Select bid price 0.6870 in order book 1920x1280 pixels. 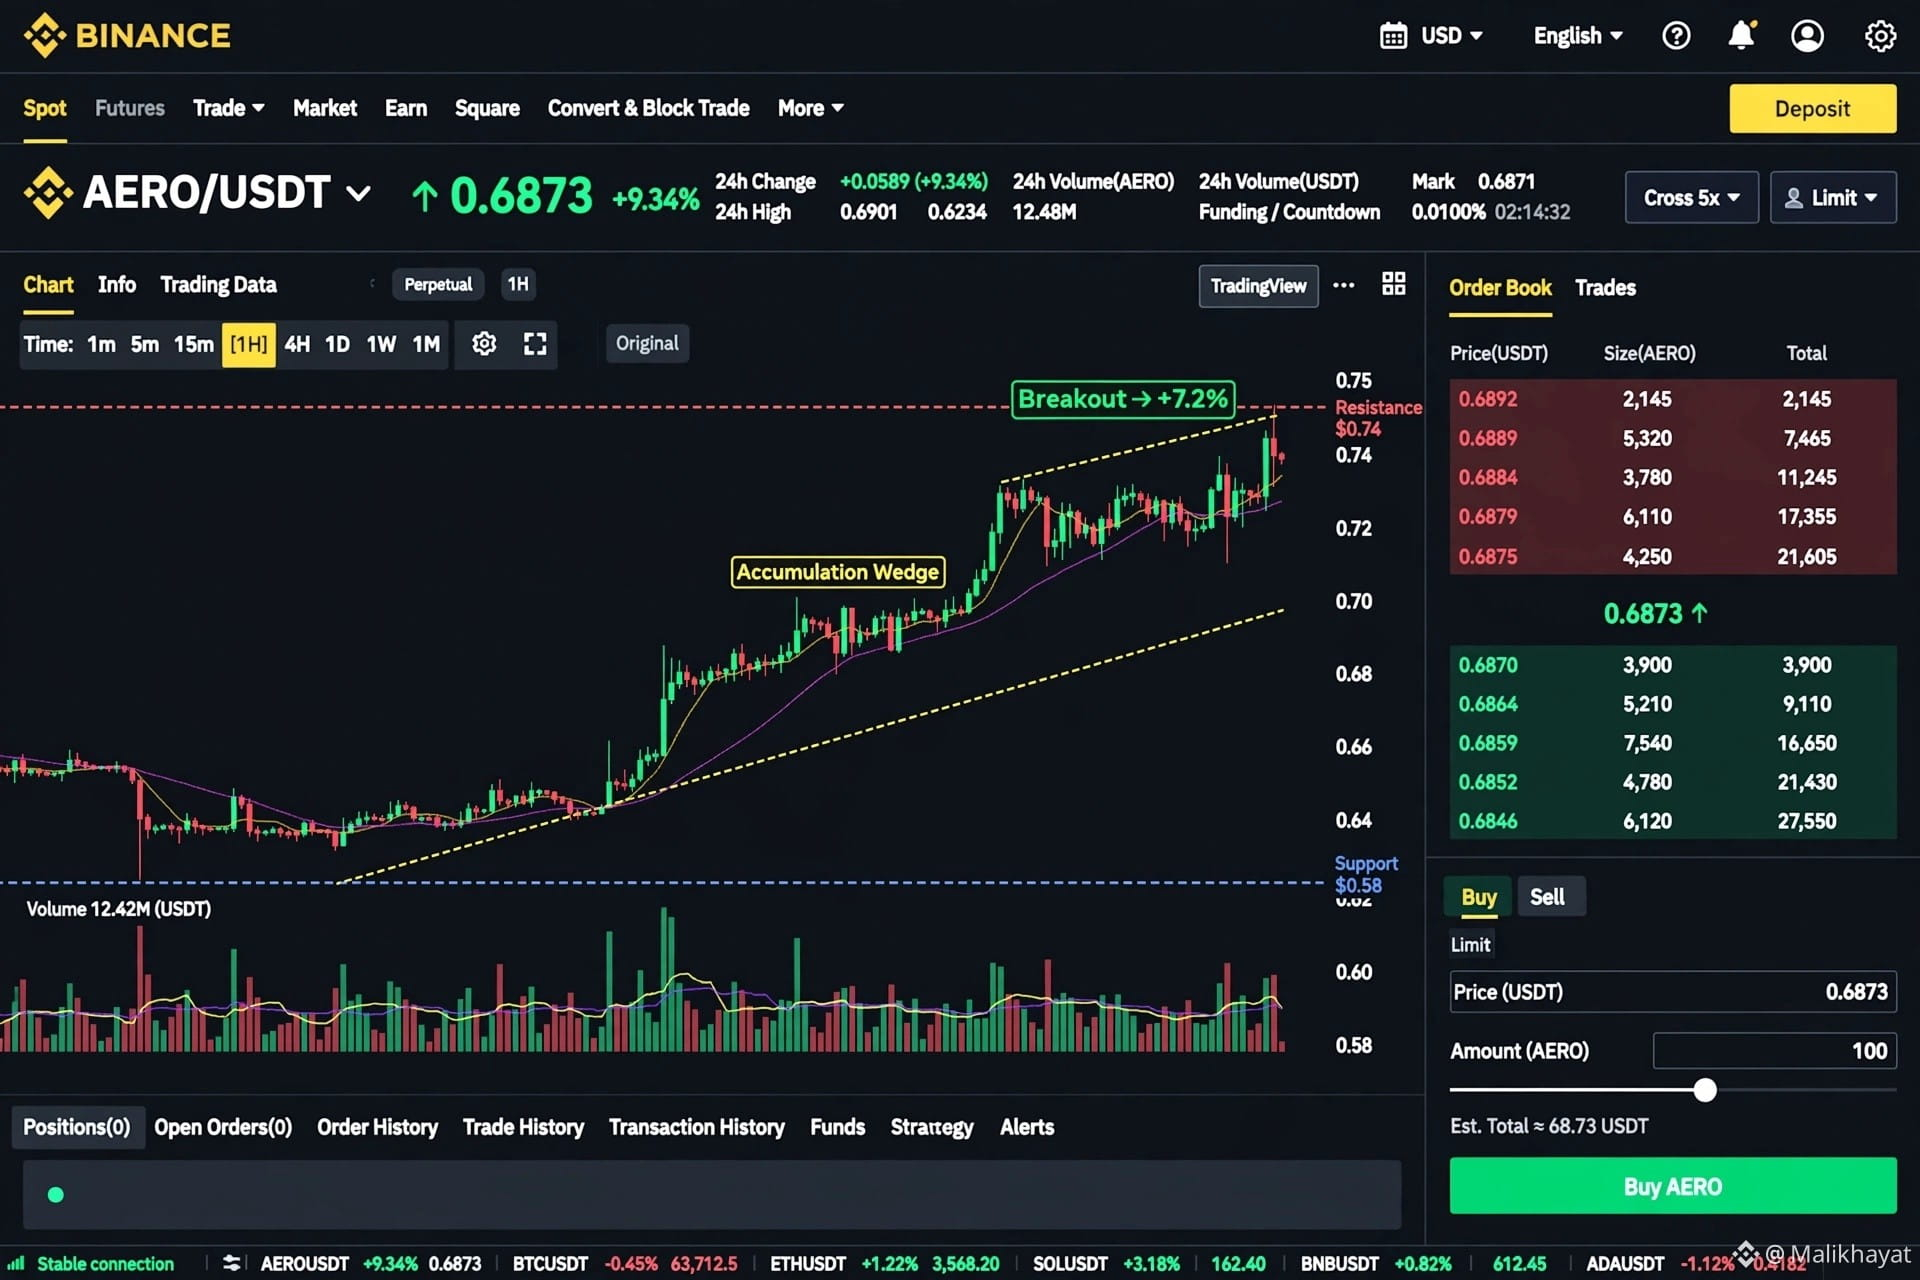point(1487,665)
